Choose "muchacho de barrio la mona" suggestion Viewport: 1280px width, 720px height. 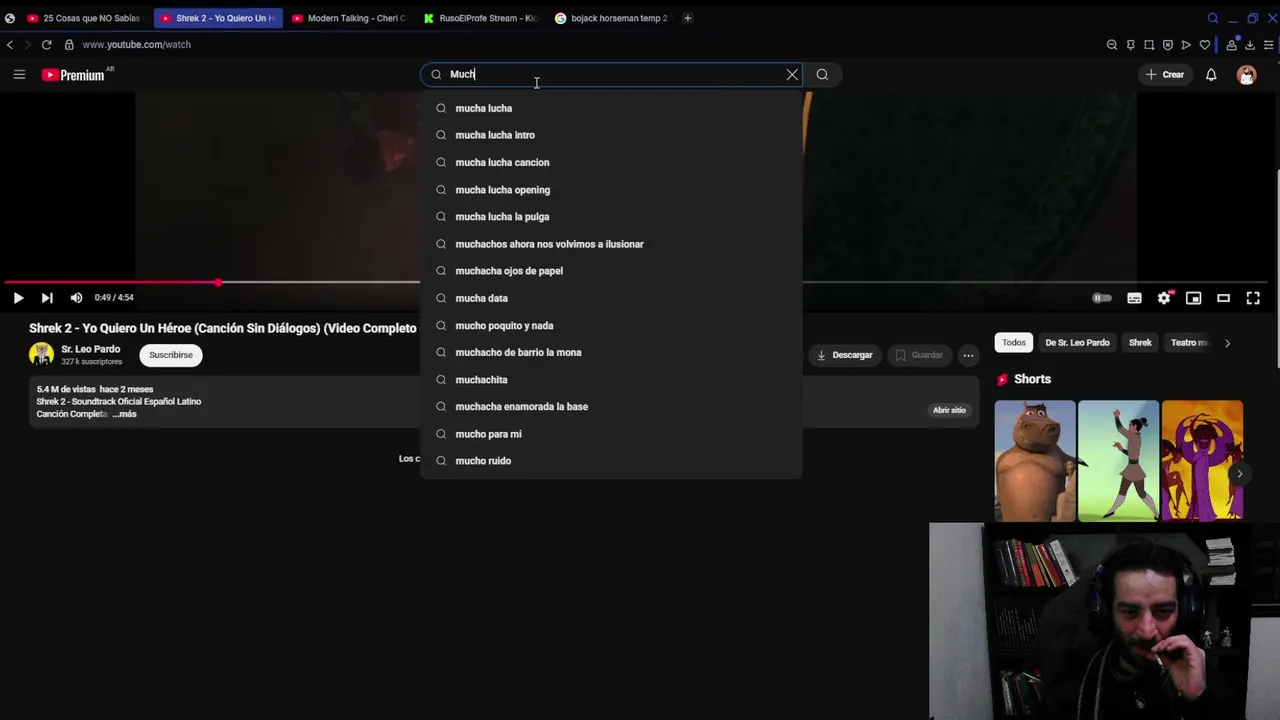(x=611, y=352)
